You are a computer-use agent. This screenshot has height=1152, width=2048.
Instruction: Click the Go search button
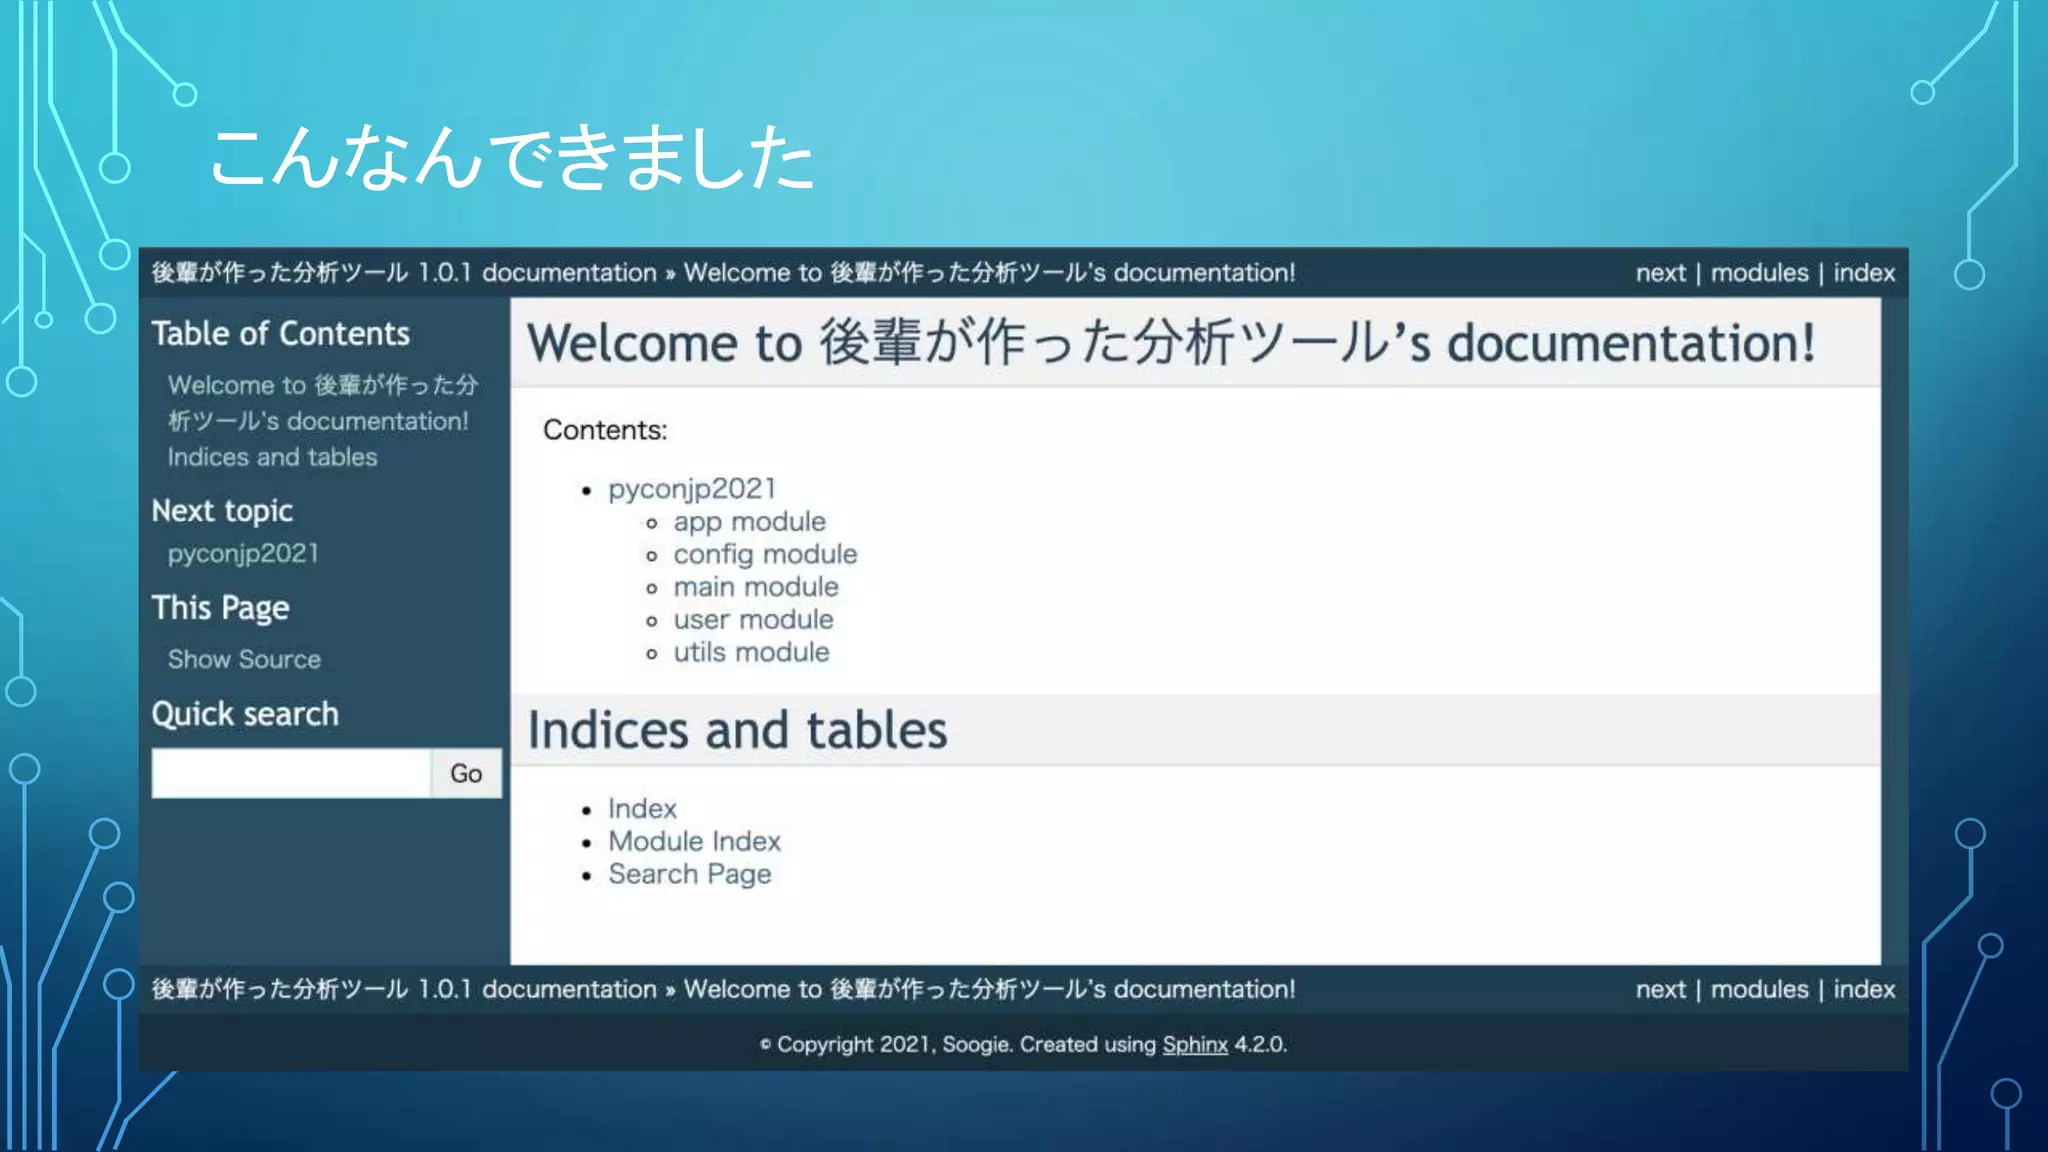(466, 773)
